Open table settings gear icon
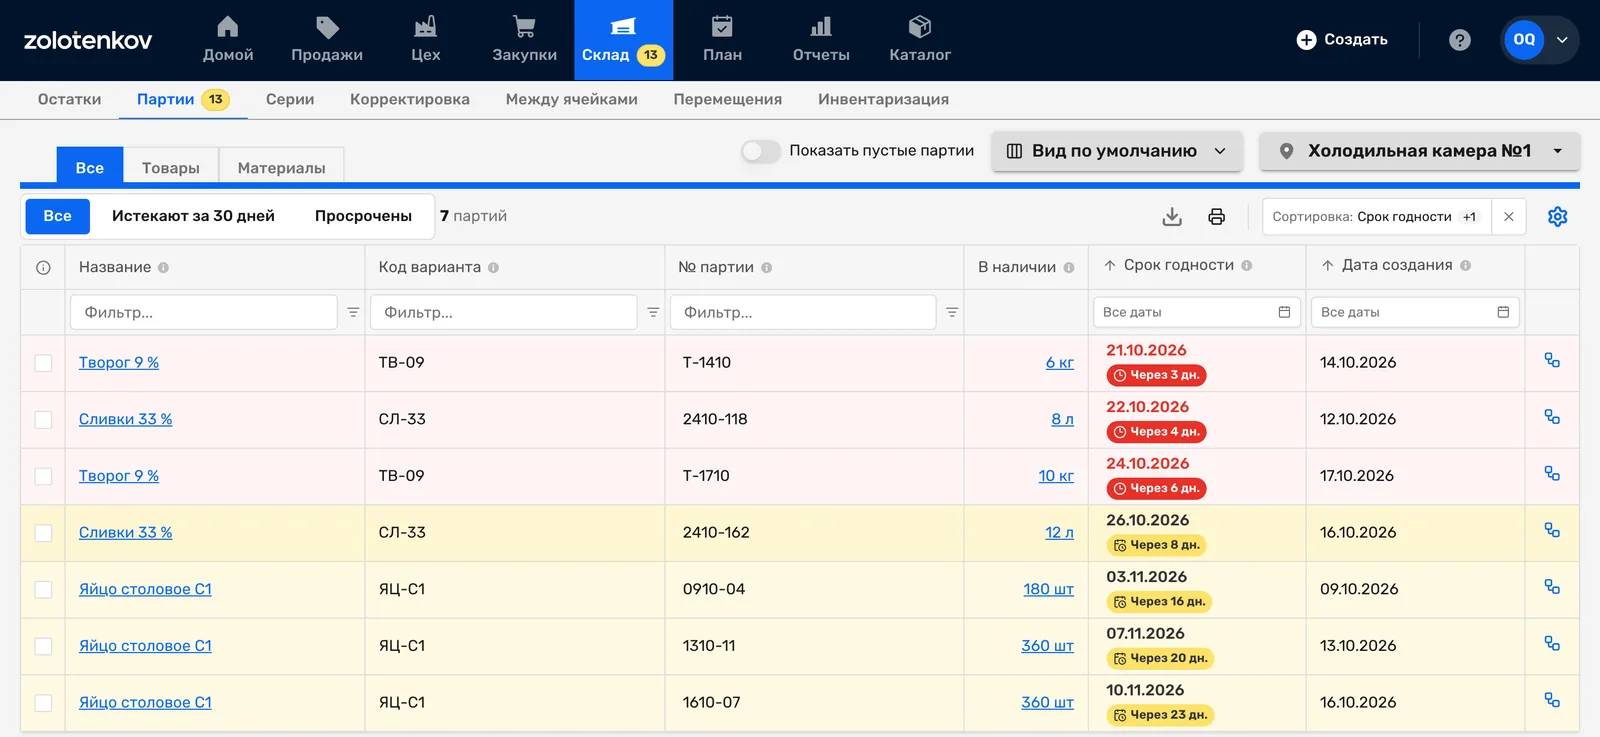The image size is (1600, 737). click(x=1558, y=217)
